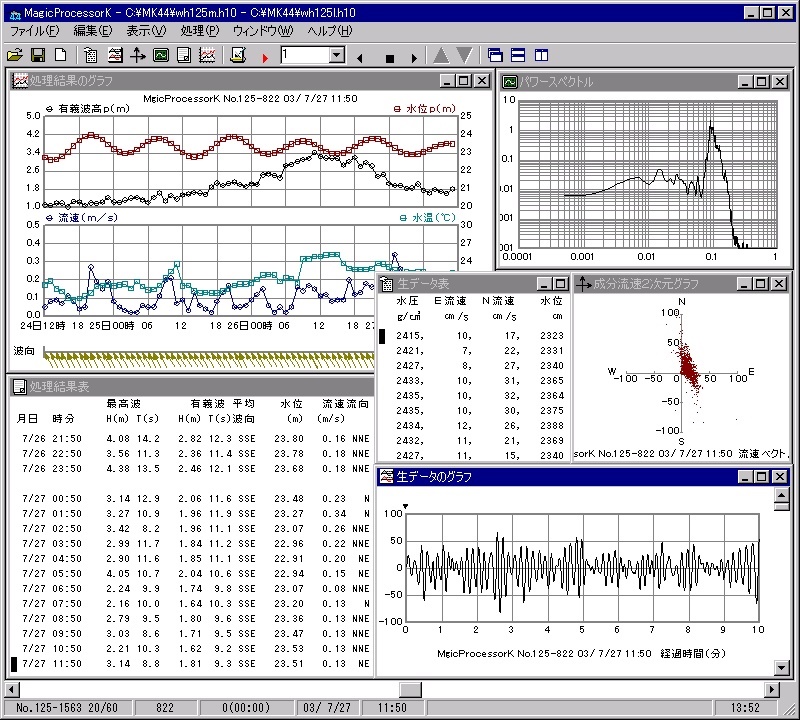This screenshot has width=800, height=720.
Task: Stop playback with the black square
Action: click(x=390, y=59)
